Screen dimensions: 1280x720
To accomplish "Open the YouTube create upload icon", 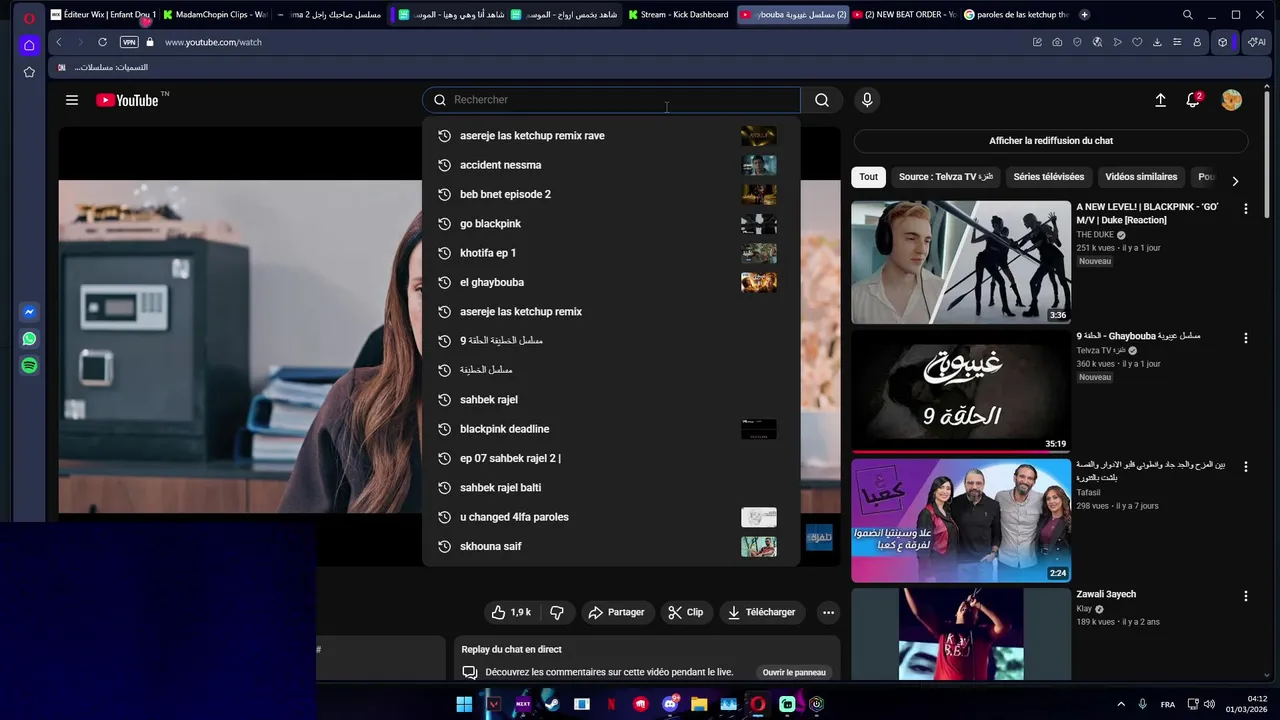I will click(x=1160, y=100).
